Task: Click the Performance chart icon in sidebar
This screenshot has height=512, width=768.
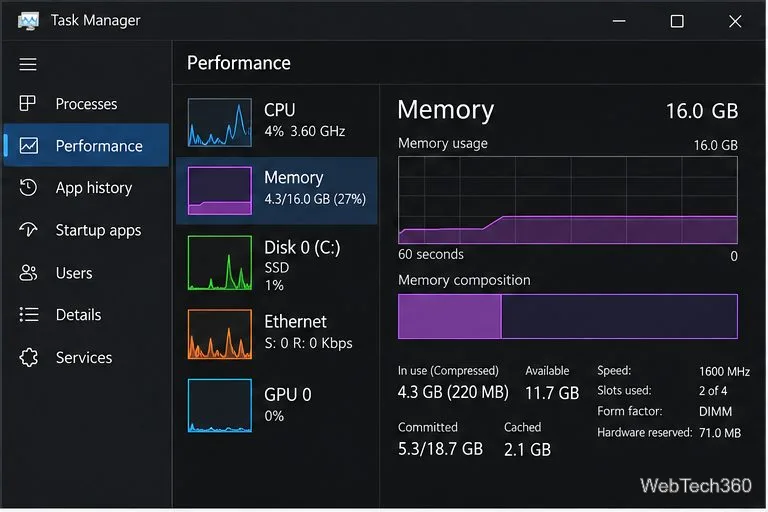Action: tap(28, 146)
